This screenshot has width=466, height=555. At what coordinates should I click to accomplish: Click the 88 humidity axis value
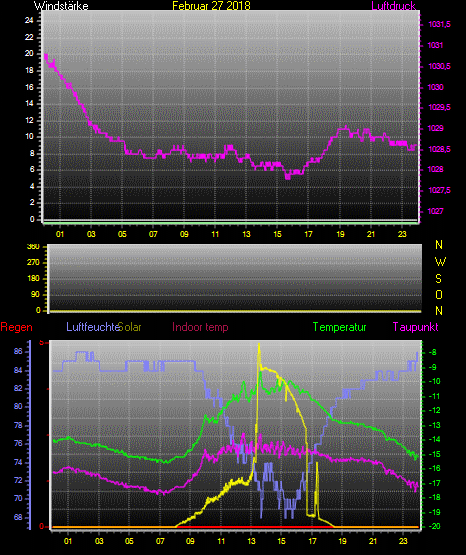pyautogui.click(x=18, y=351)
